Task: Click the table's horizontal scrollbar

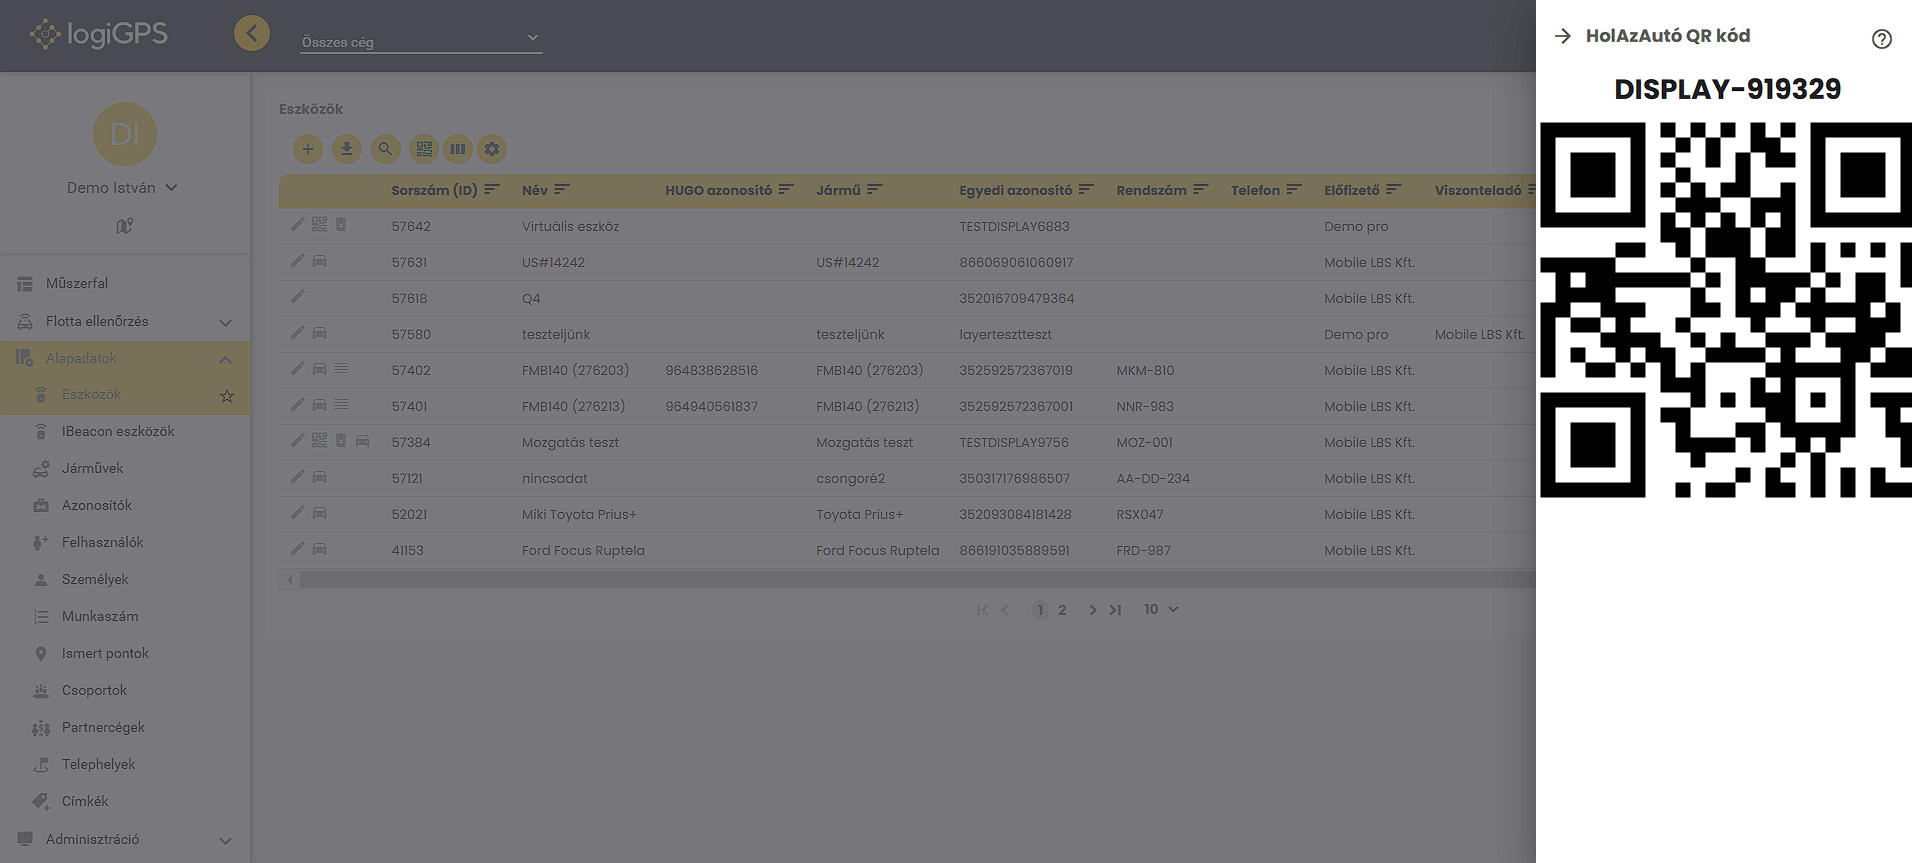Action: (x=900, y=579)
